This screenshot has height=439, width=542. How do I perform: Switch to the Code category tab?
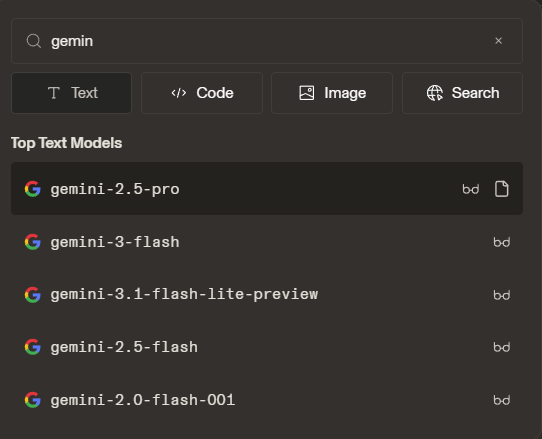tap(202, 93)
